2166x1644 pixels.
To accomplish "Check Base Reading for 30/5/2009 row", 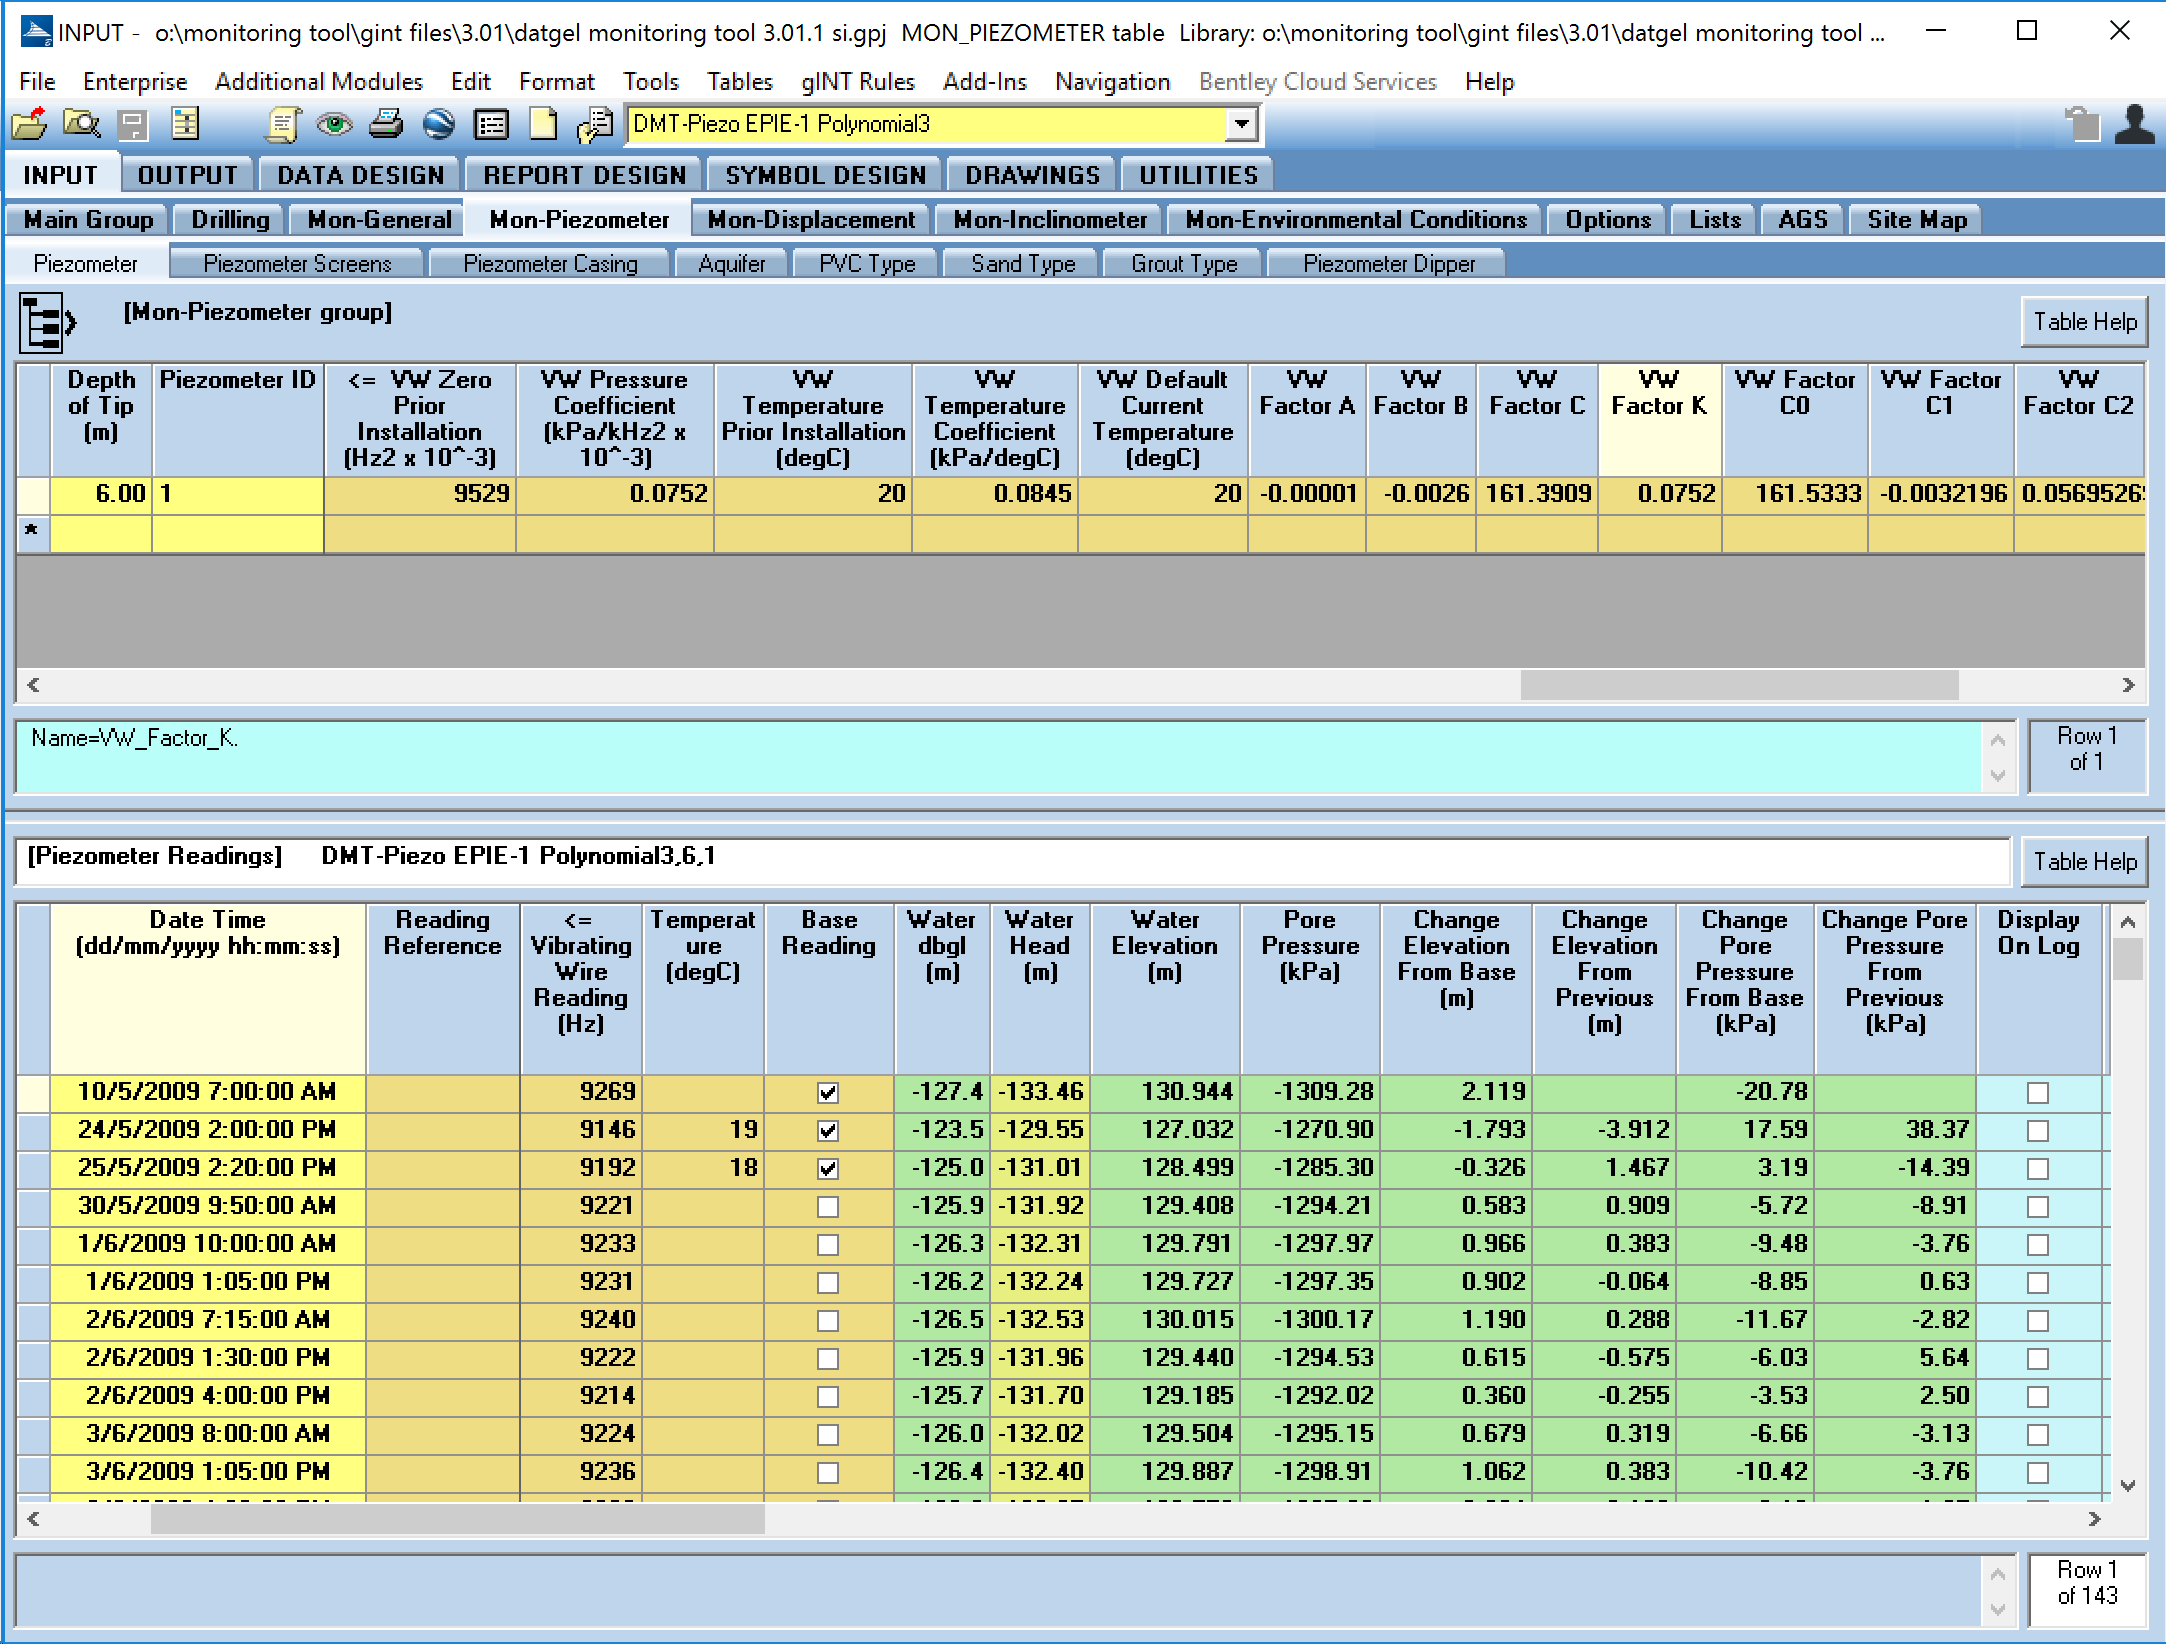I will pyautogui.click(x=827, y=1206).
